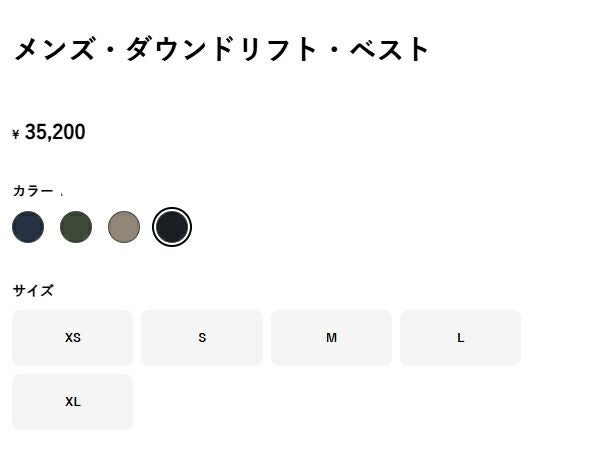
Task: Choose the extra-large size tile
Action: [x=72, y=402]
